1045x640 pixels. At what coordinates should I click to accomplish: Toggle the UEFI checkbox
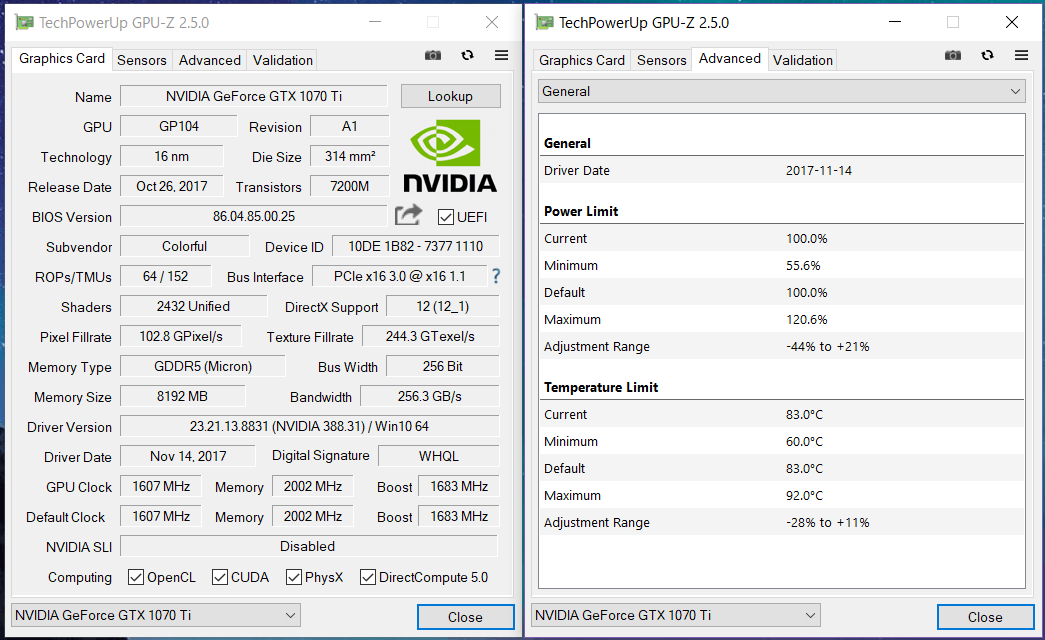point(446,217)
